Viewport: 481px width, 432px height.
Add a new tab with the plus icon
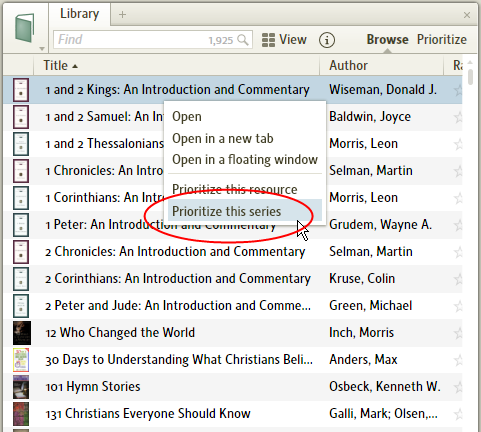click(x=123, y=14)
